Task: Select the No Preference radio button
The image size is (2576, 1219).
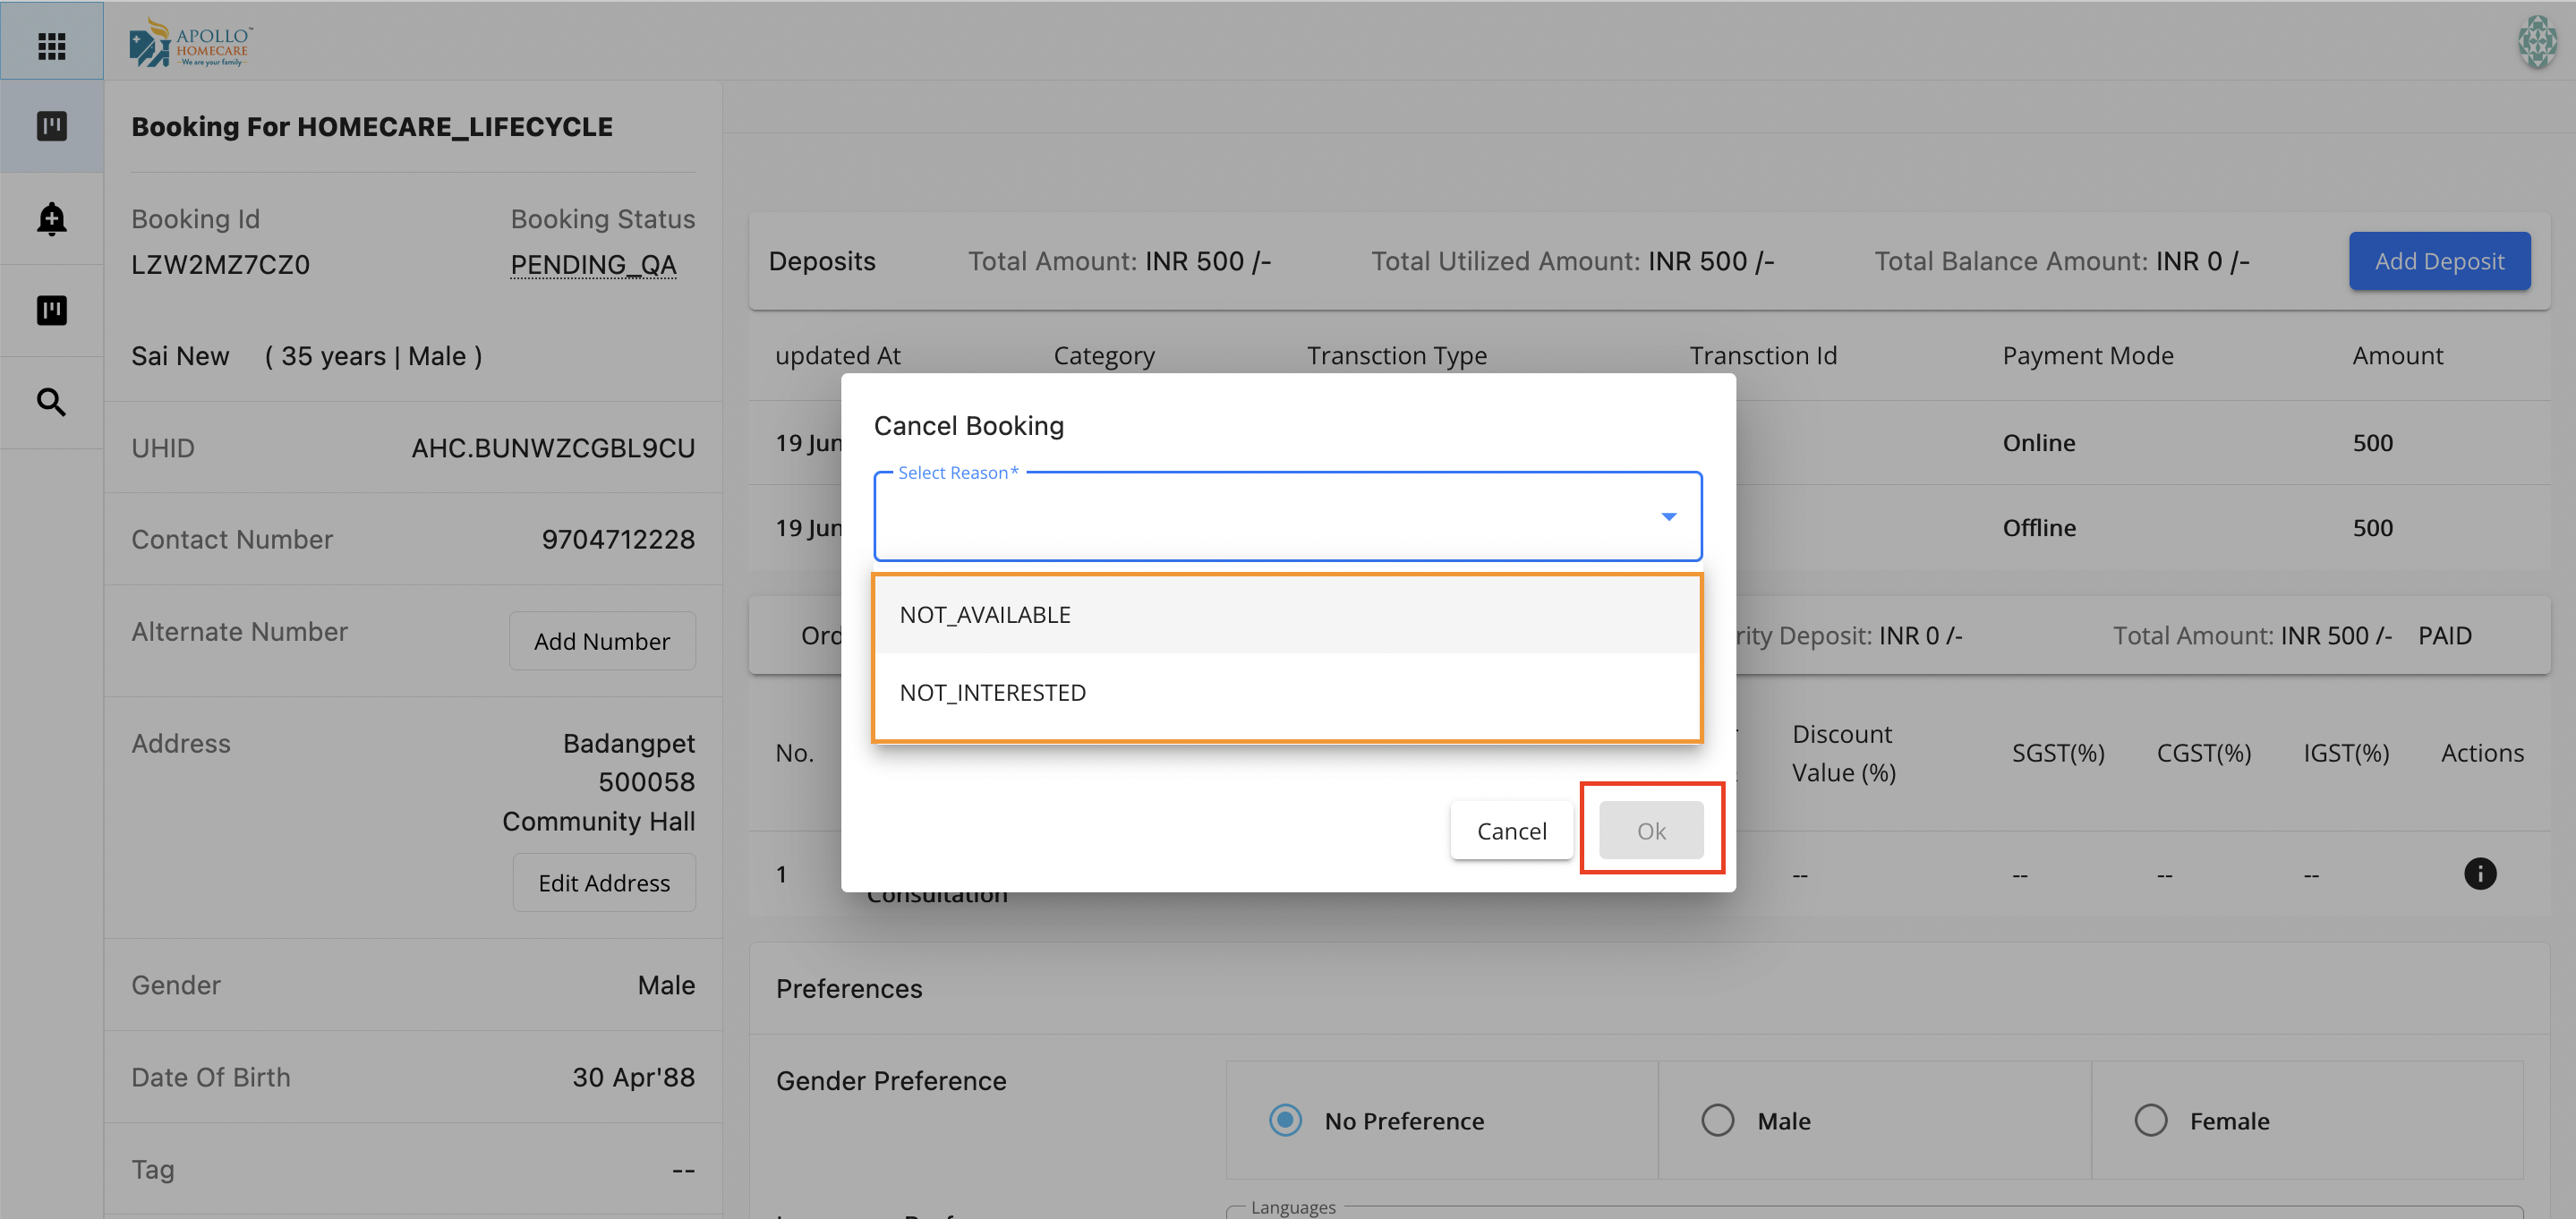Action: (1285, 1120)
